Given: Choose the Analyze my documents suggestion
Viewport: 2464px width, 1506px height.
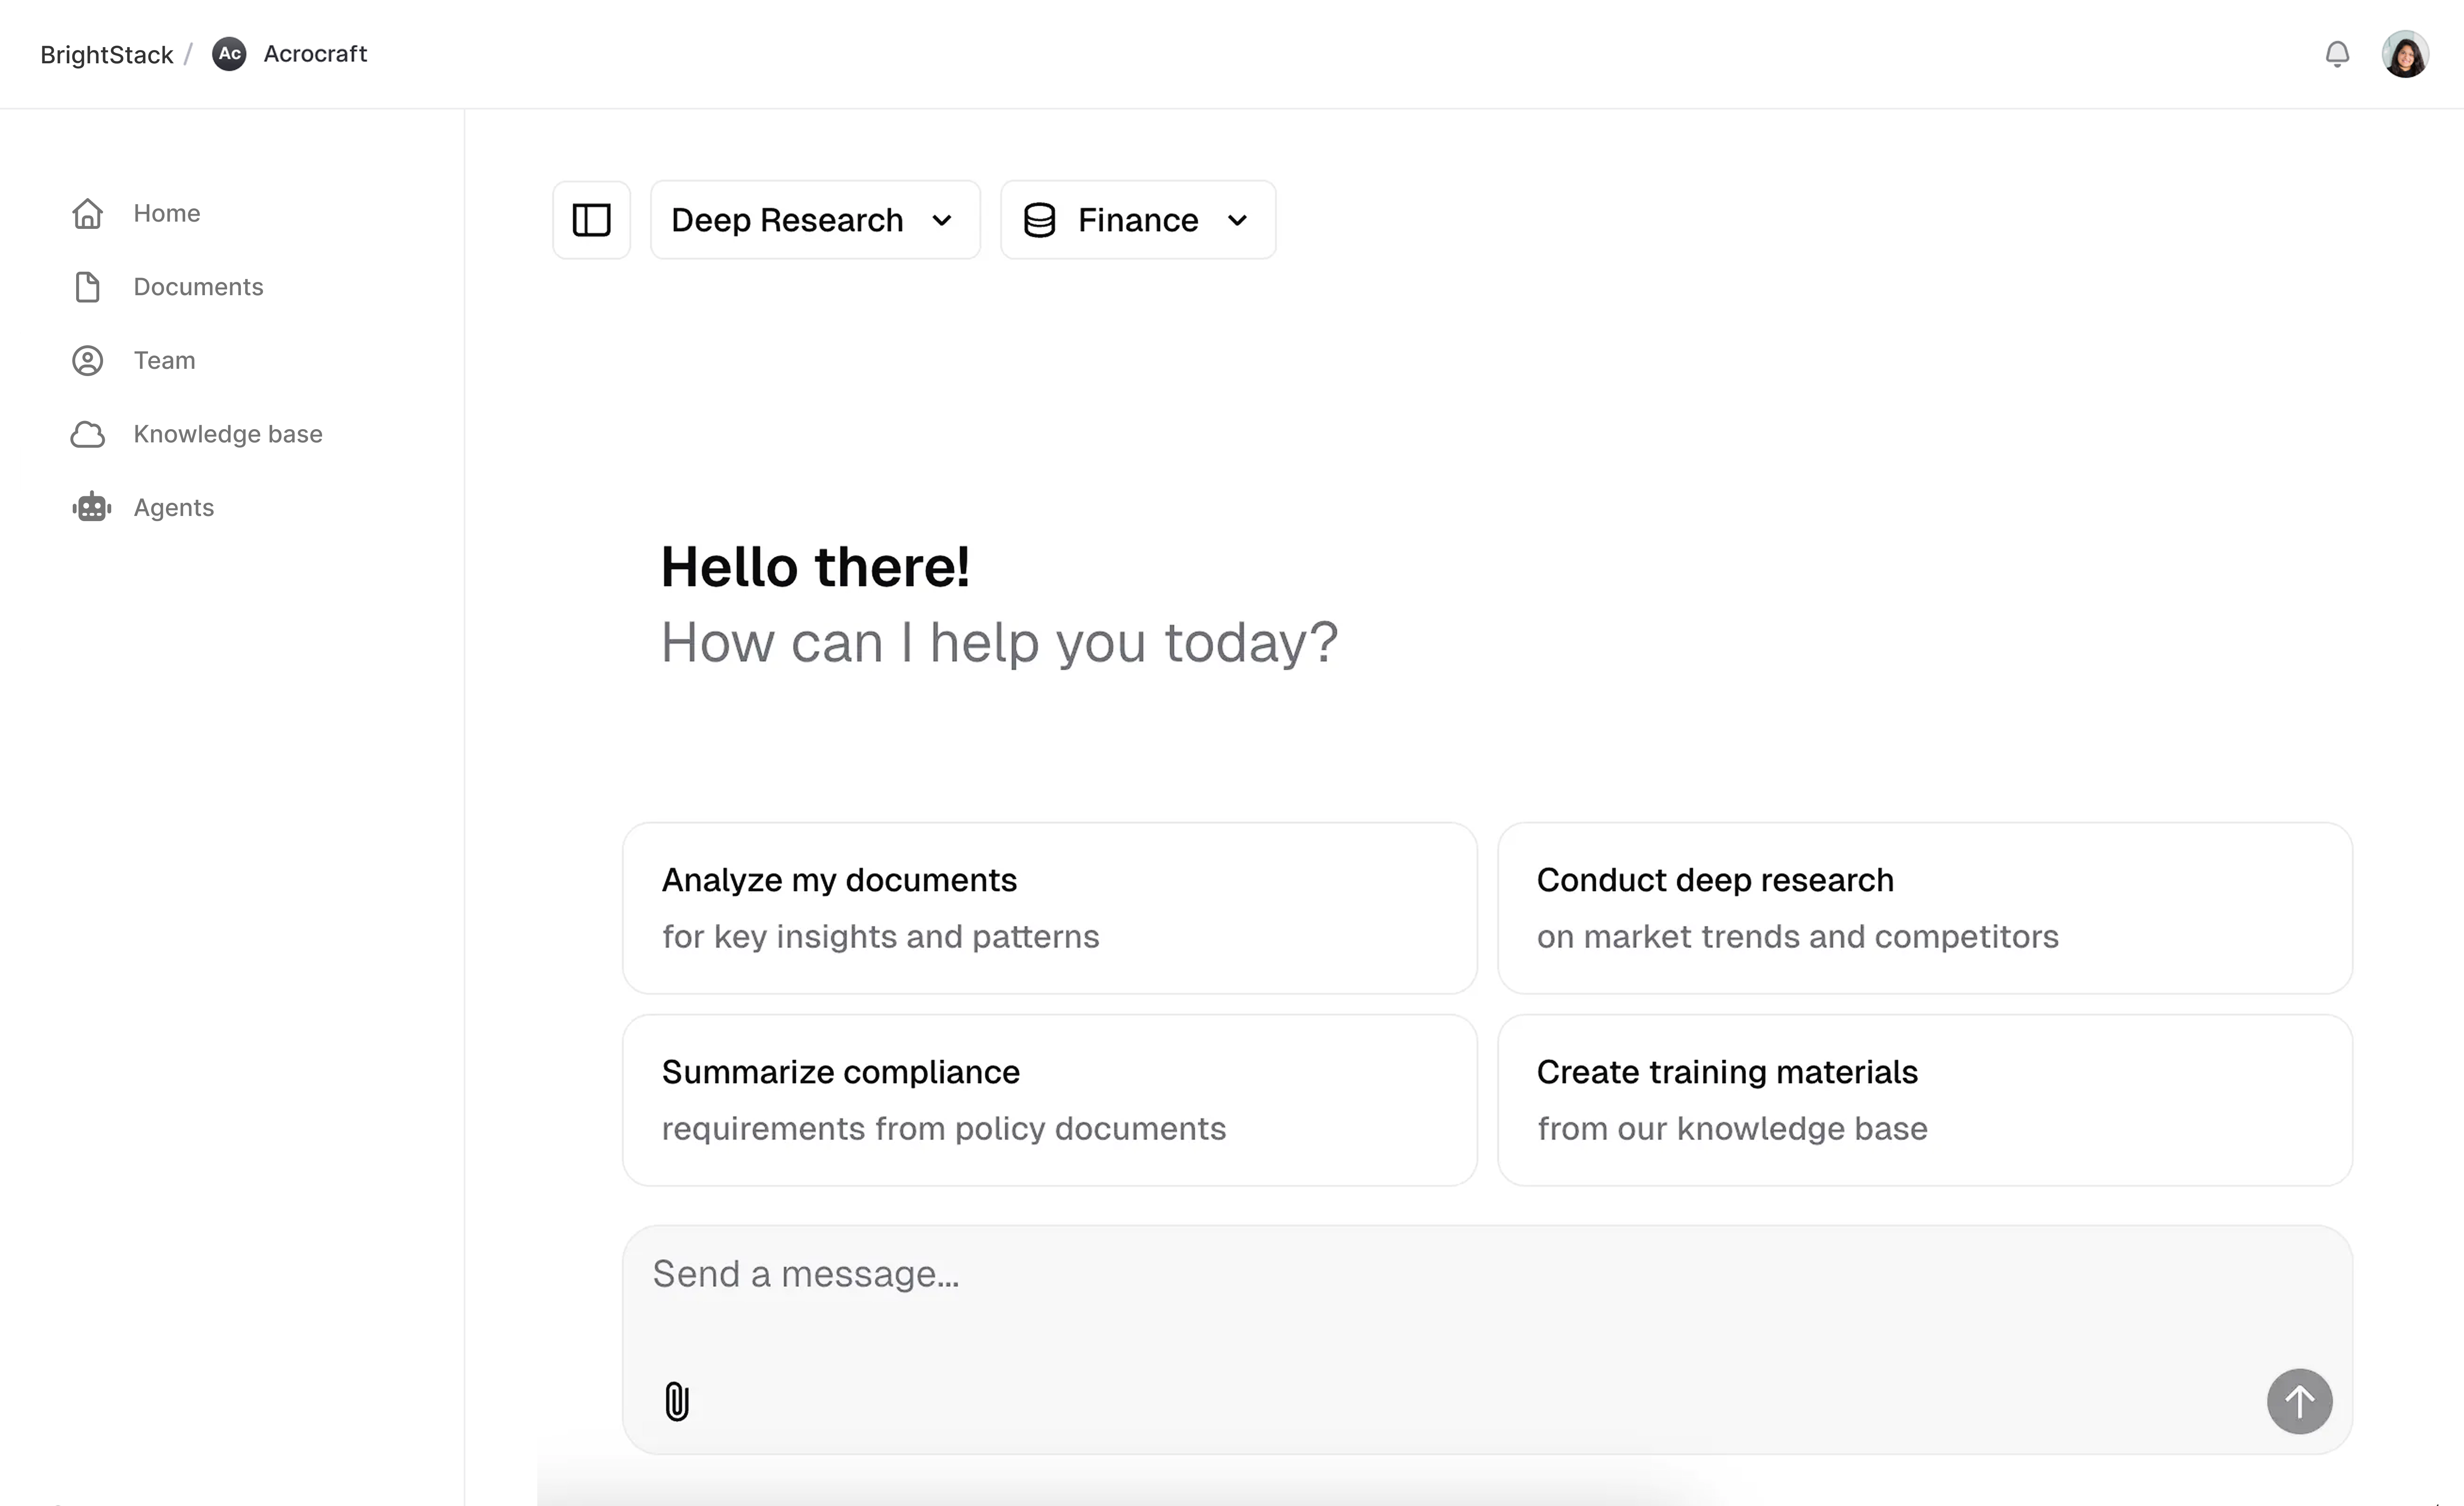Looking at the screenshot, I should pyautogui.click(x=1049, y=907).
